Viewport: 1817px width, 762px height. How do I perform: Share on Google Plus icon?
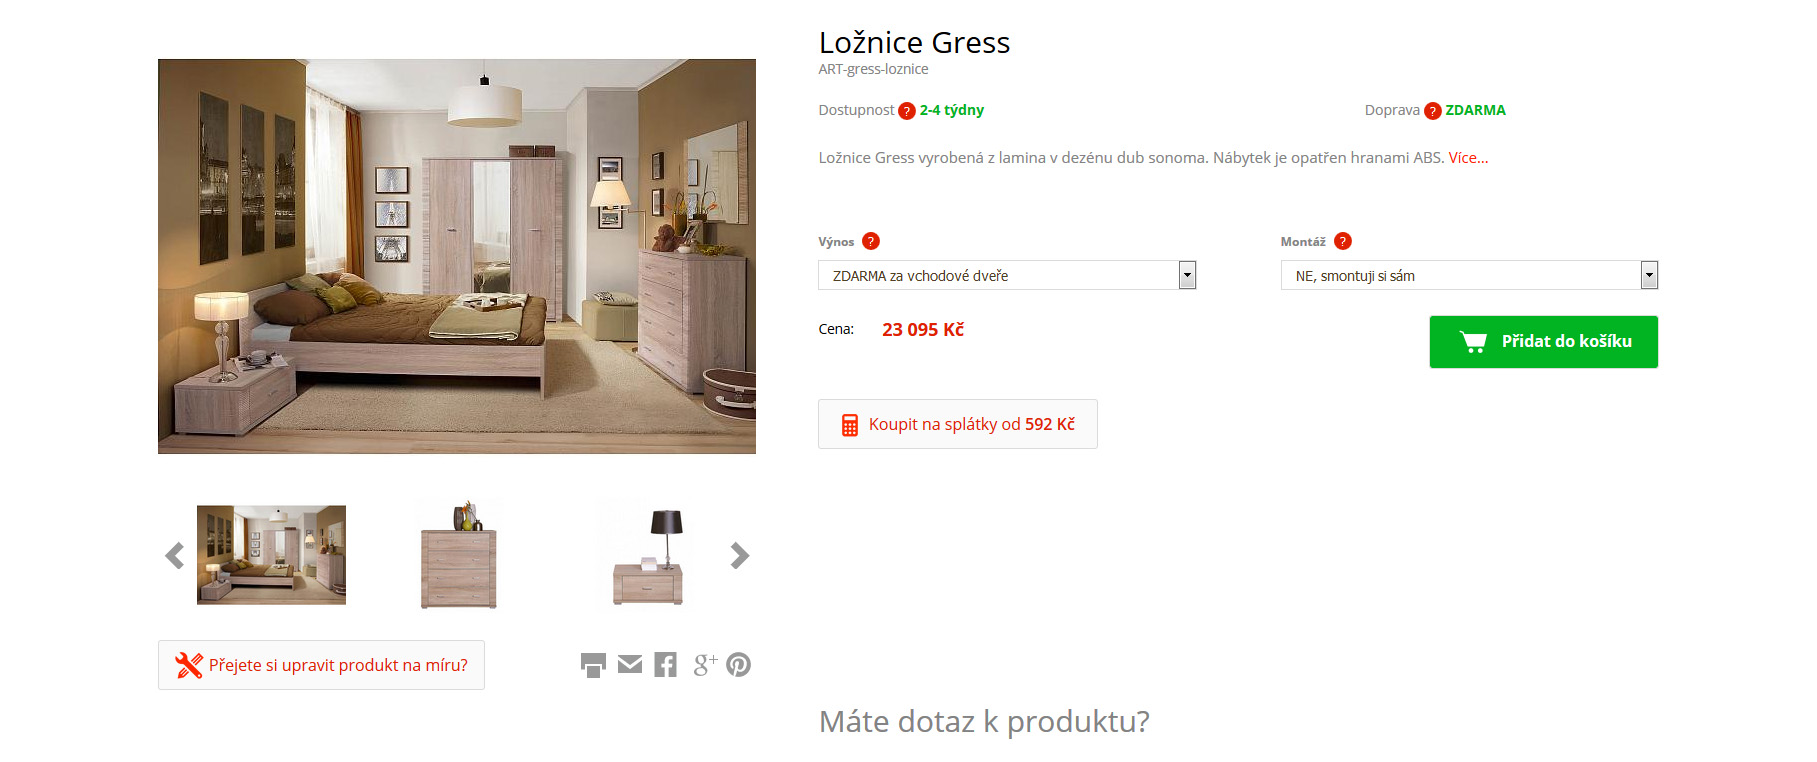[704, 665]
